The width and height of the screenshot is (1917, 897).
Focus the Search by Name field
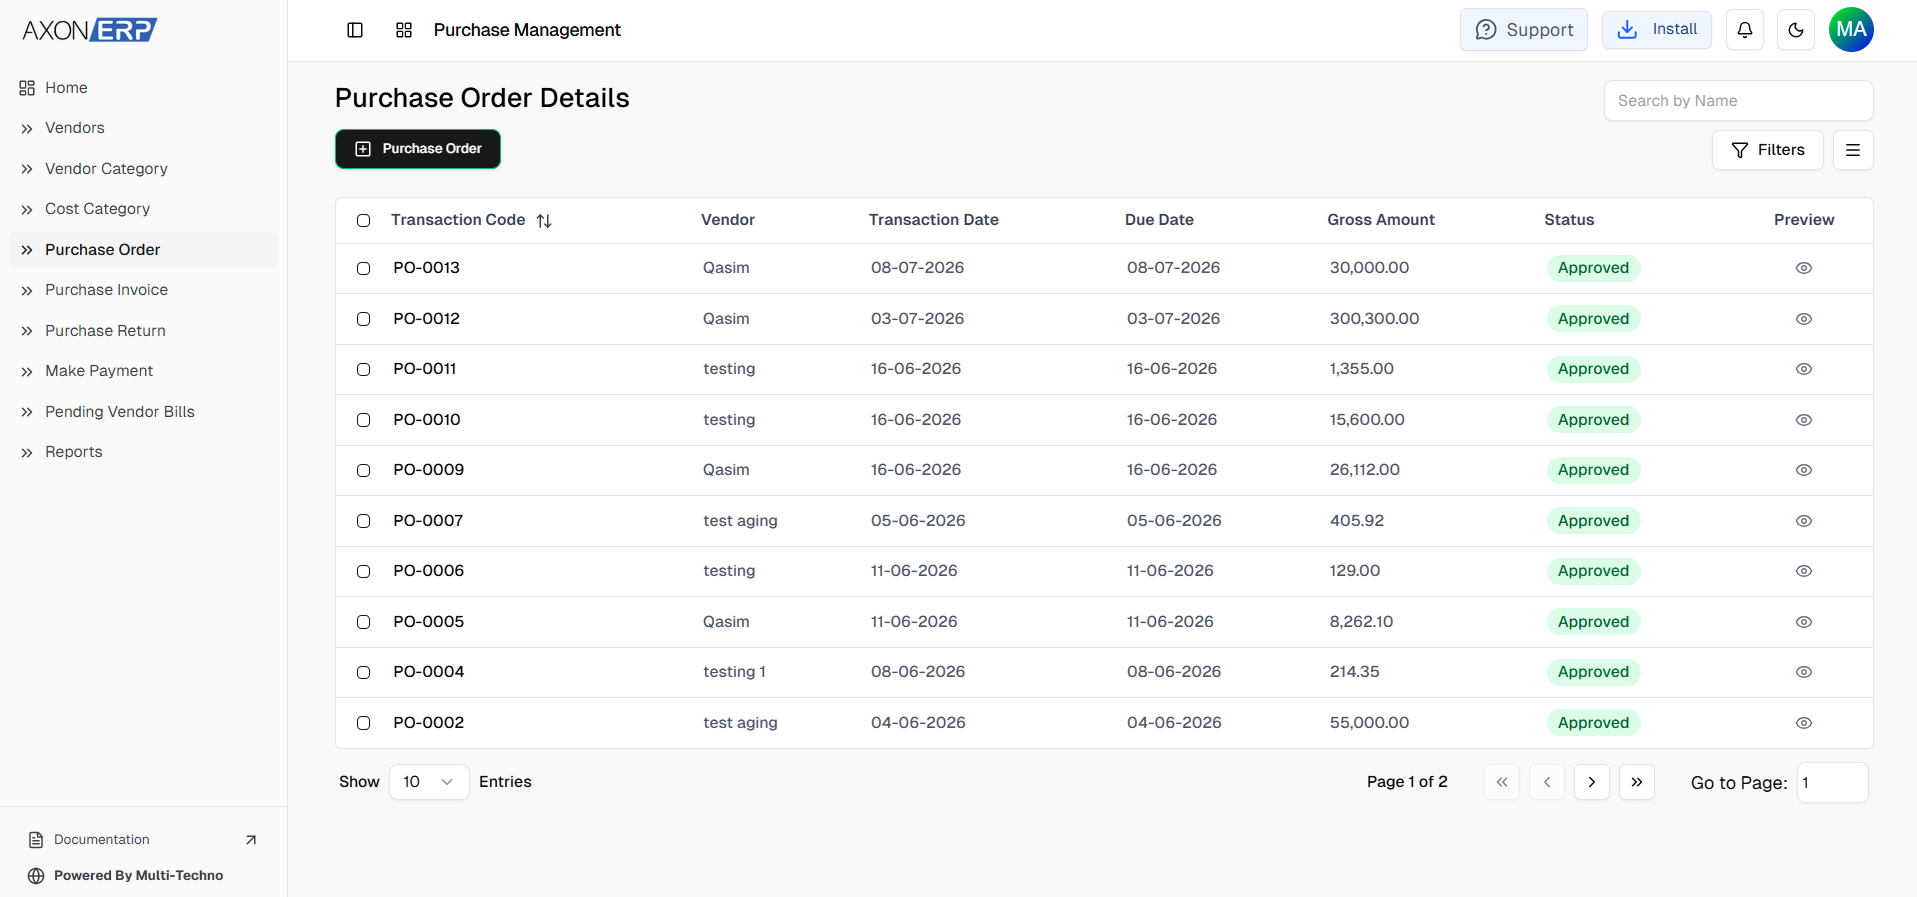(x=1739, y=101)
